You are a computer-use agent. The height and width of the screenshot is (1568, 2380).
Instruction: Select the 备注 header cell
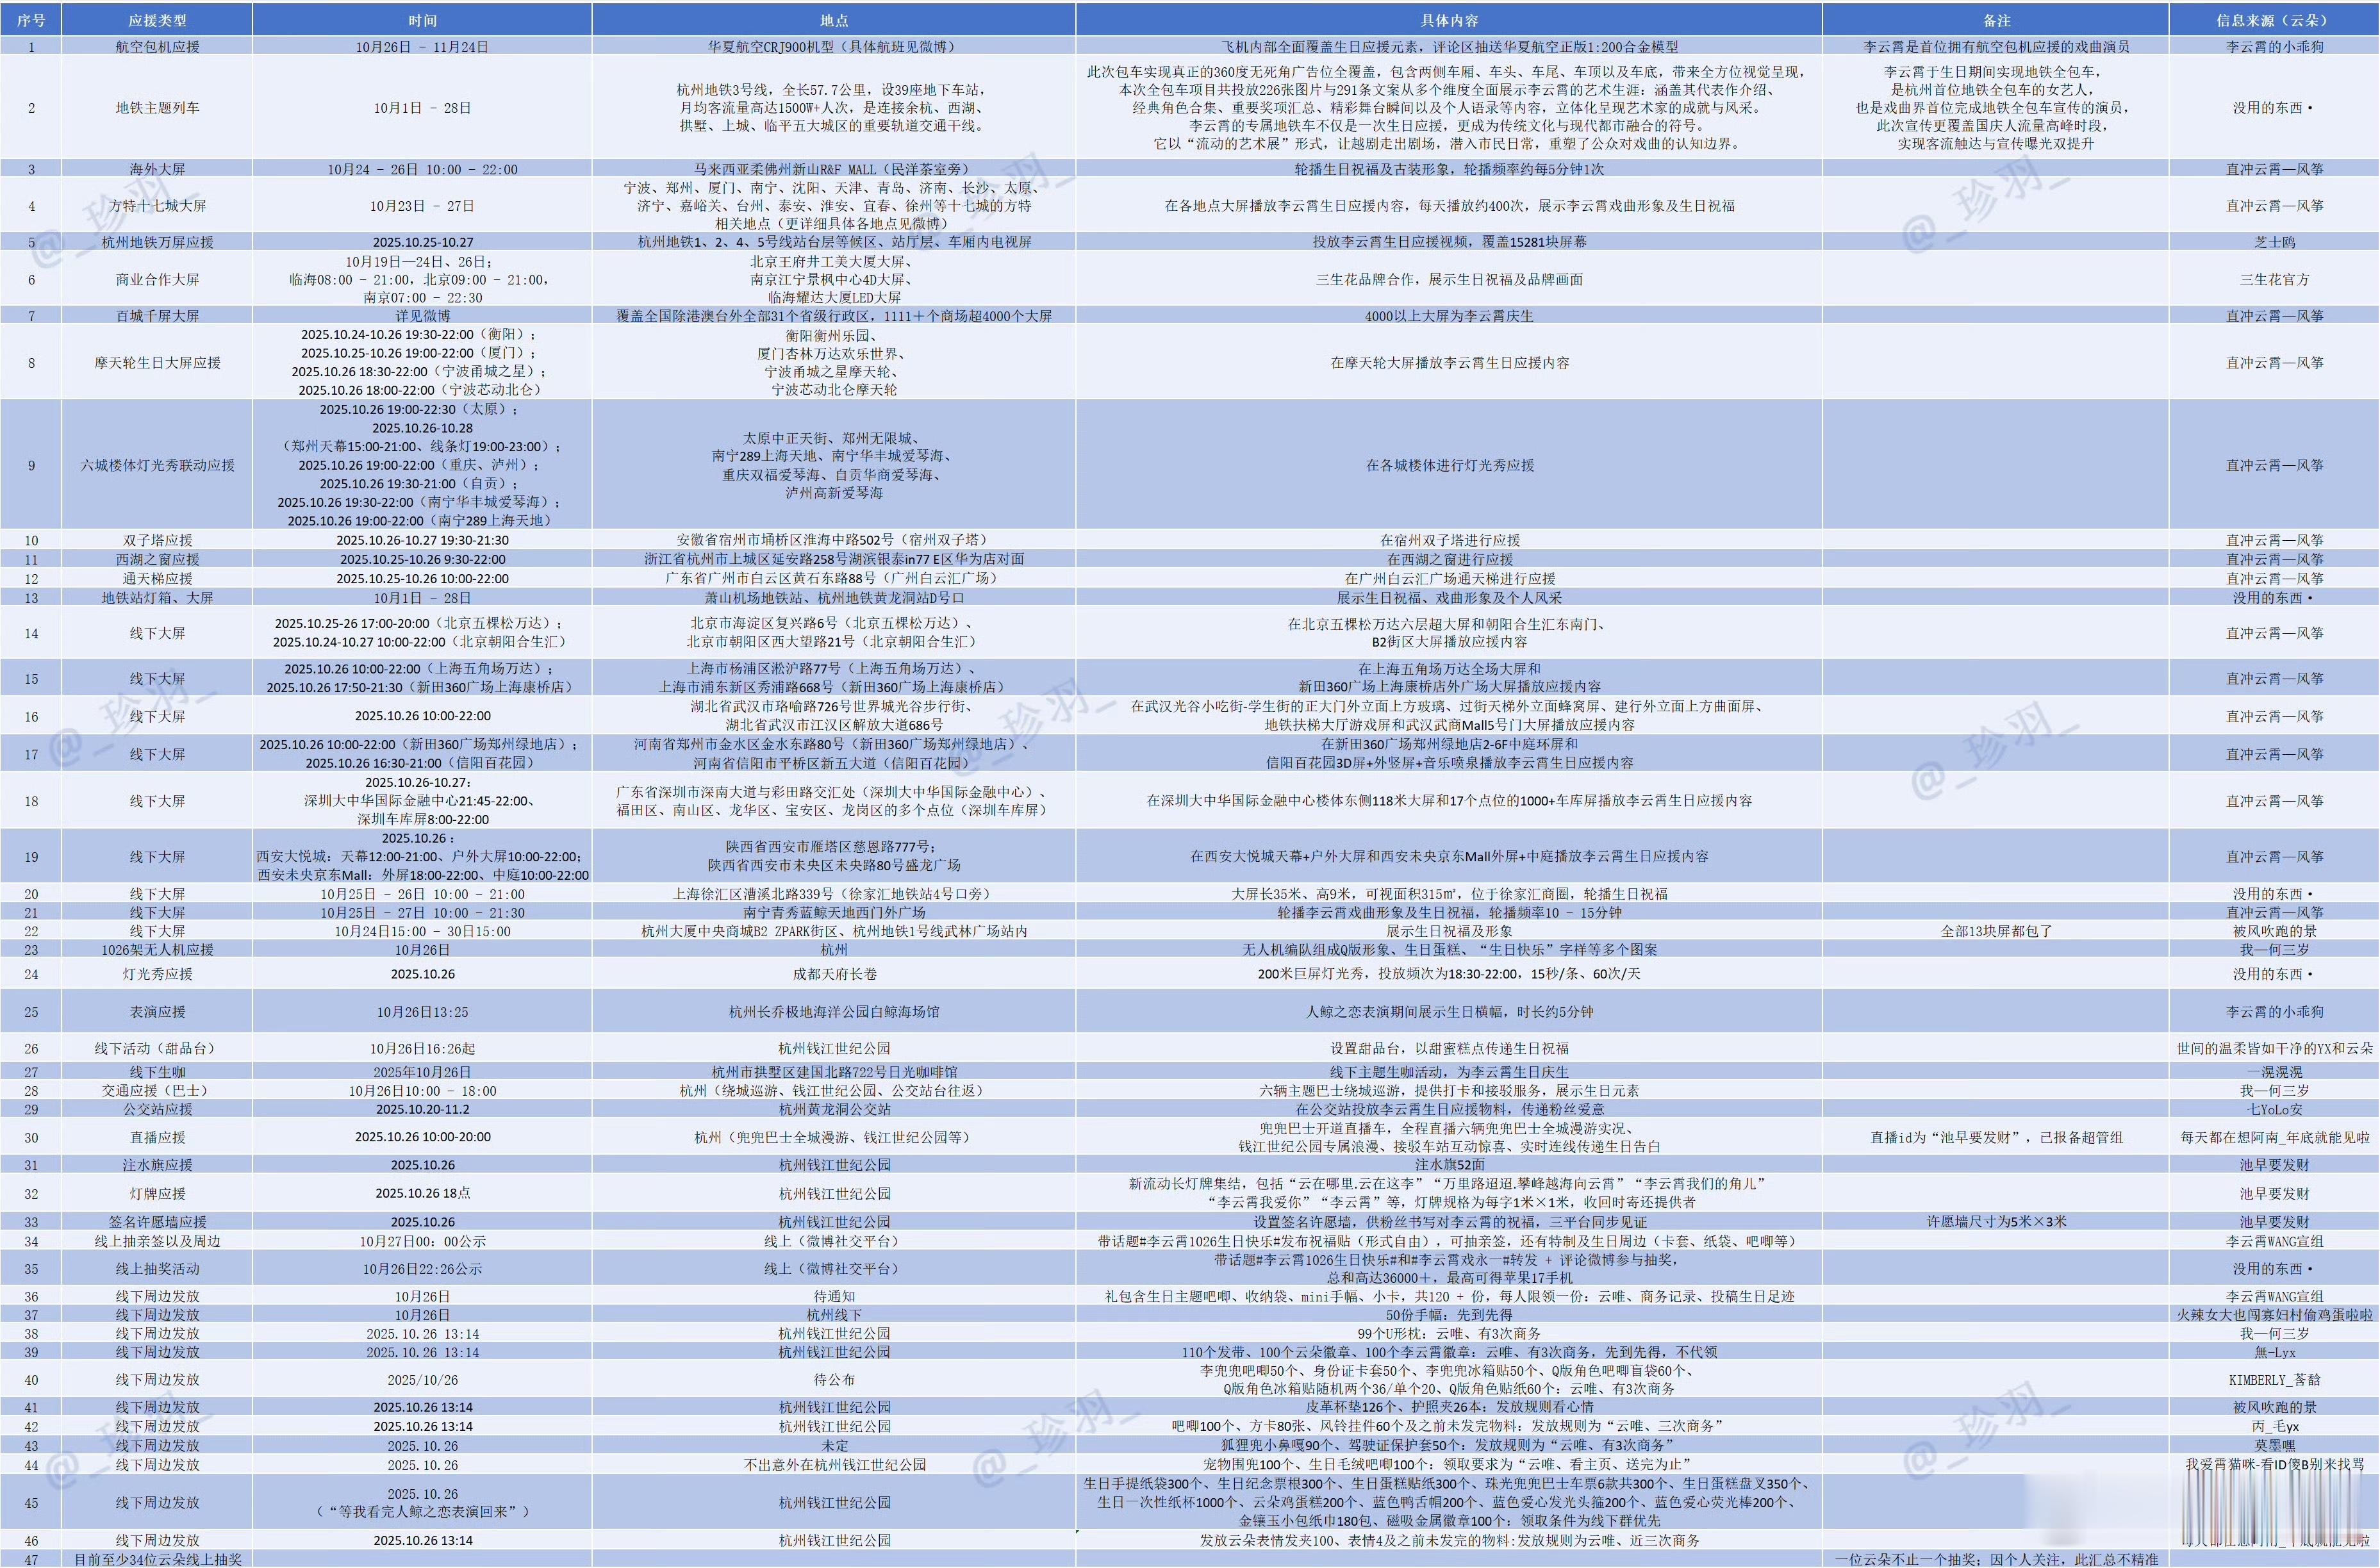[x=1996, y=20]
